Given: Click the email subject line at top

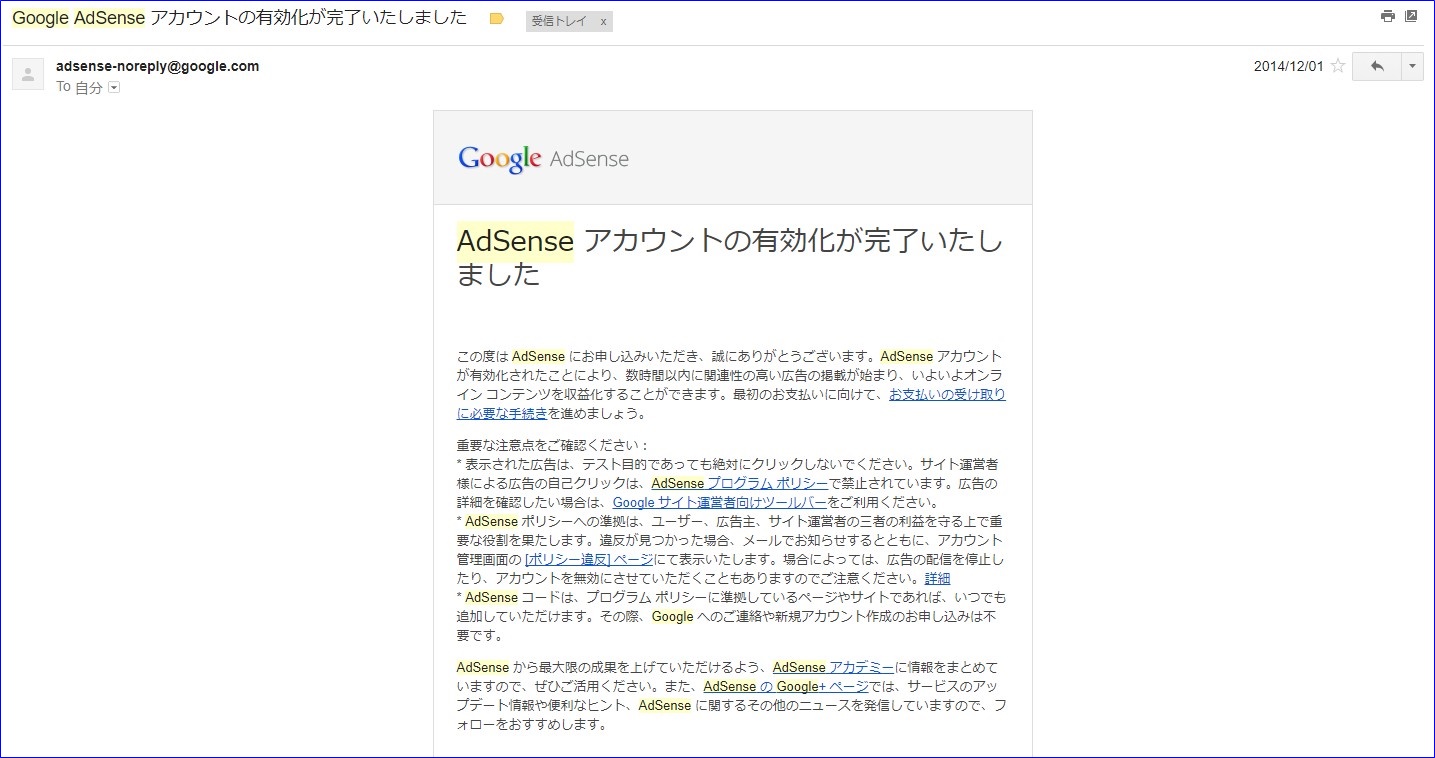Looking at the screenshot, I should point(240,19).
